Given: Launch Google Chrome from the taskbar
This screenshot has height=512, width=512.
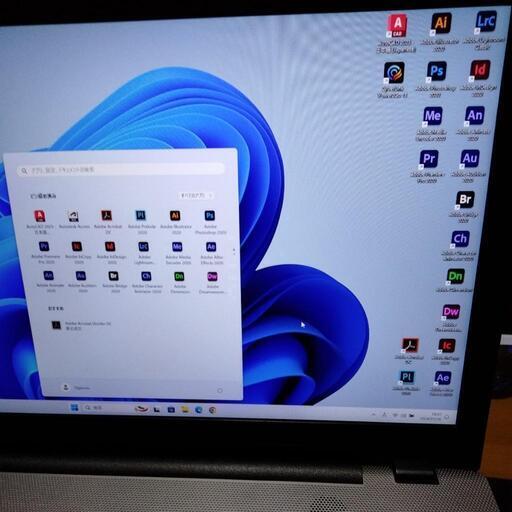Looking at the screenshot, I should coord(212,410).
